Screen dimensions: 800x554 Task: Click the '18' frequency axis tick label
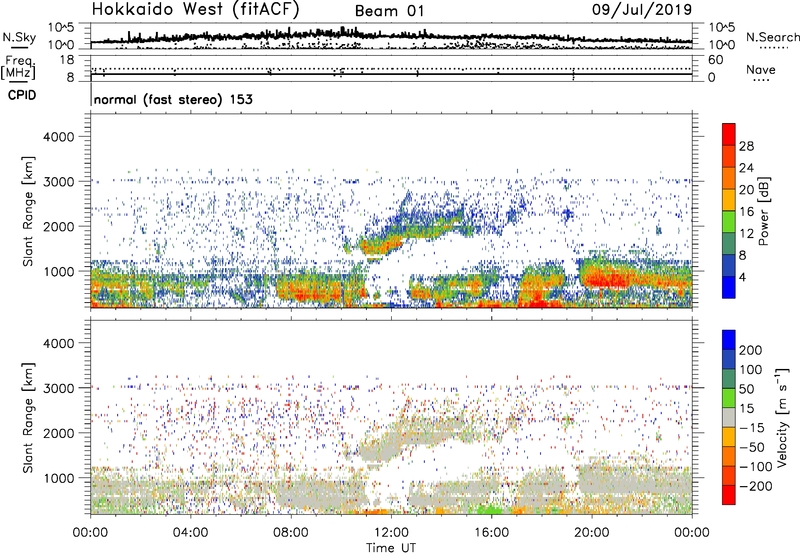(67, 60)
